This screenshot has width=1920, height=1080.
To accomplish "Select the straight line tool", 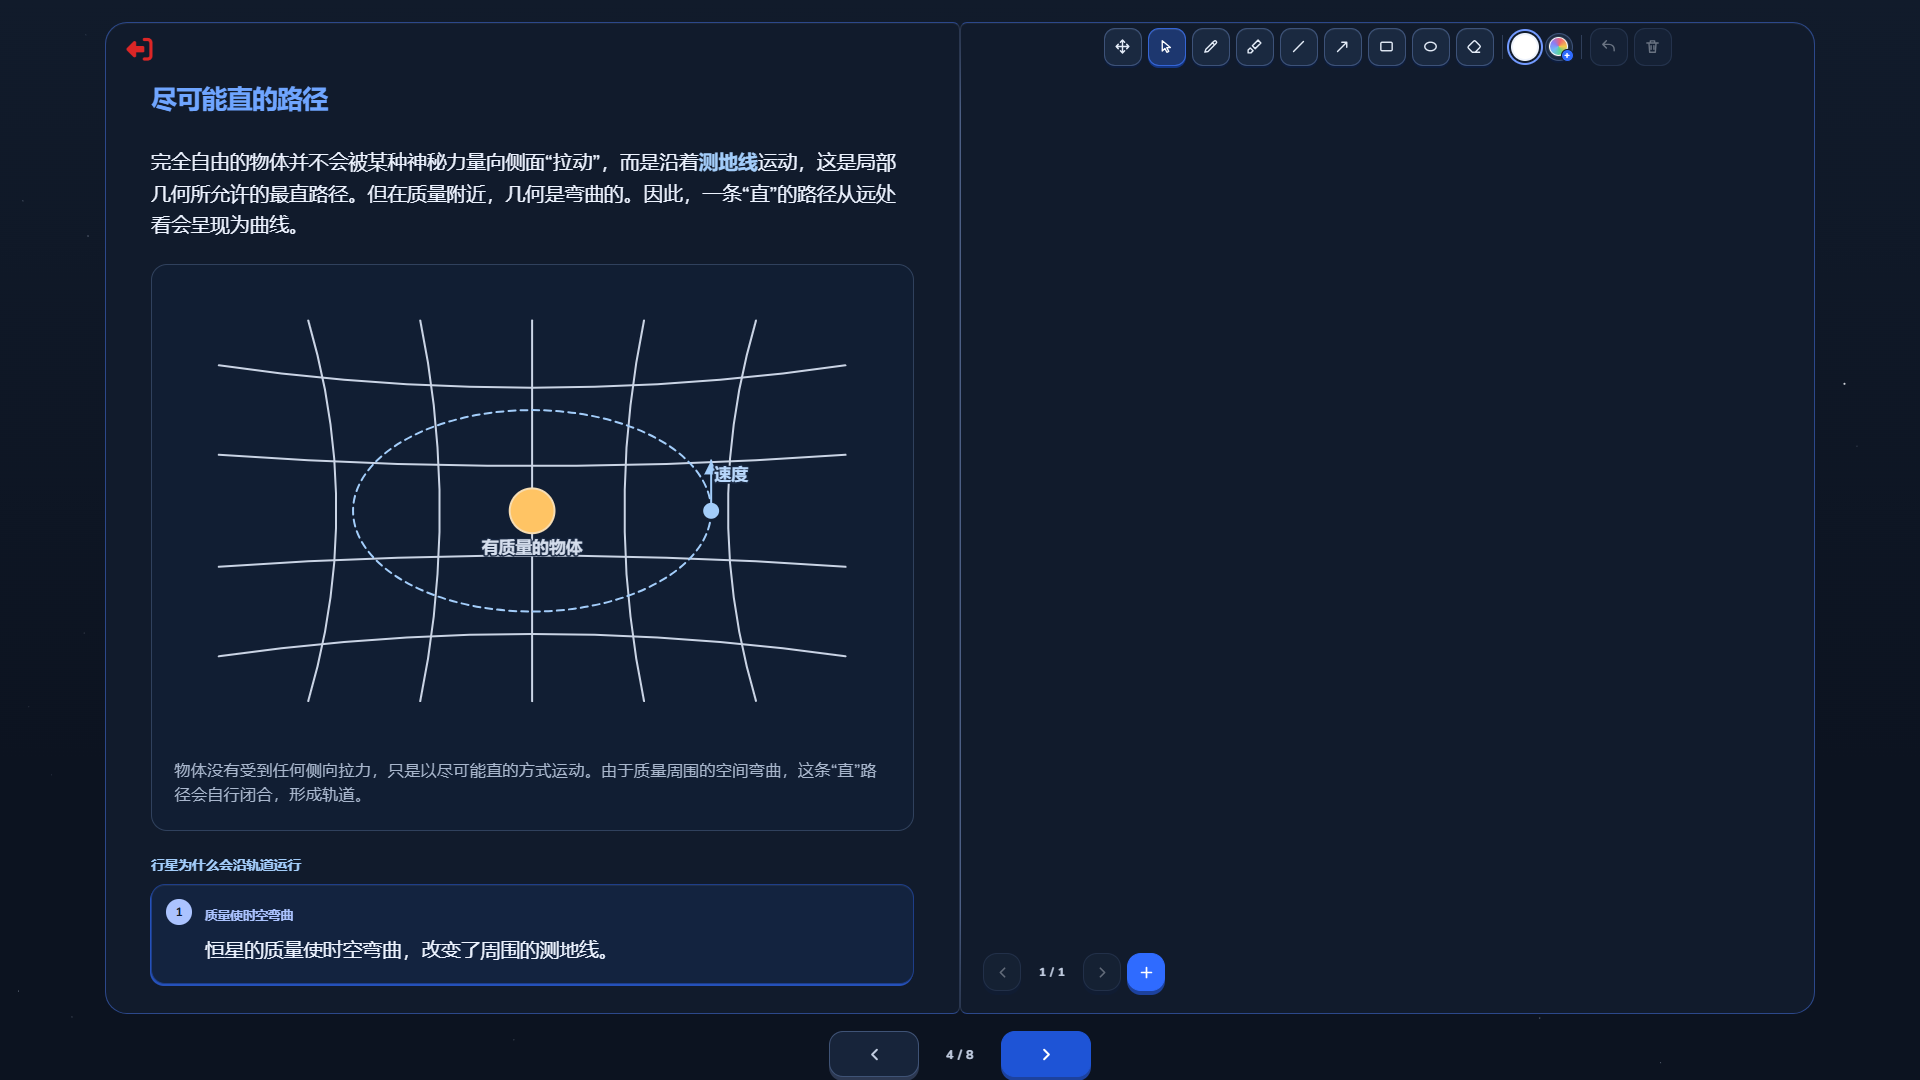I will (1298, 47).
